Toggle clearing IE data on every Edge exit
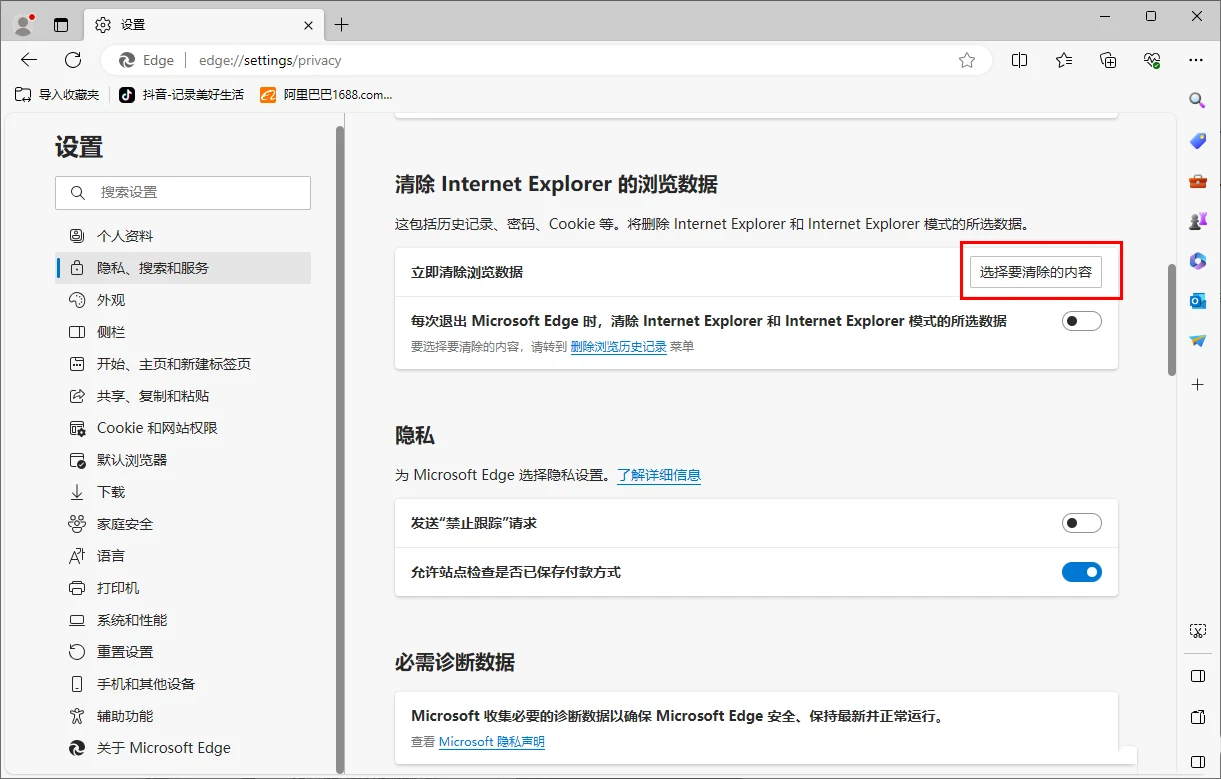1221x779 pixels. coord(1081,321)
